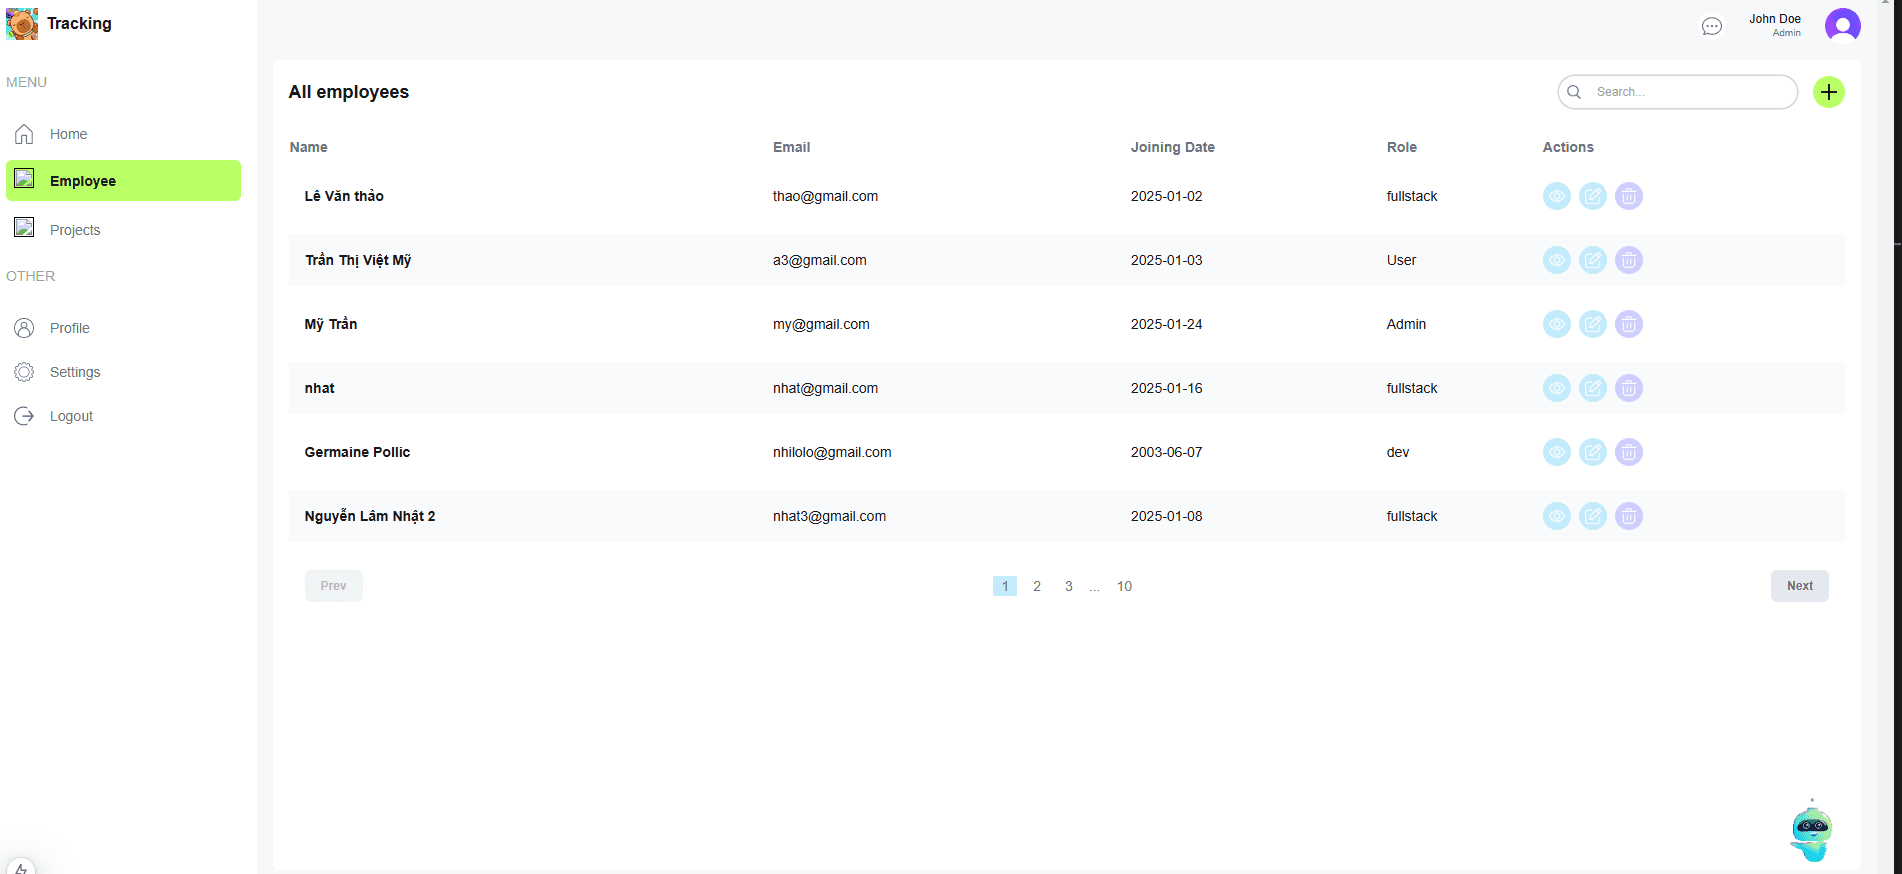The height and width of the screenshot is (874, 1902).
Task: View details of Nguyễn Lâm Nhật 2
Action: pyautogui.click(x=1556, y=516)
